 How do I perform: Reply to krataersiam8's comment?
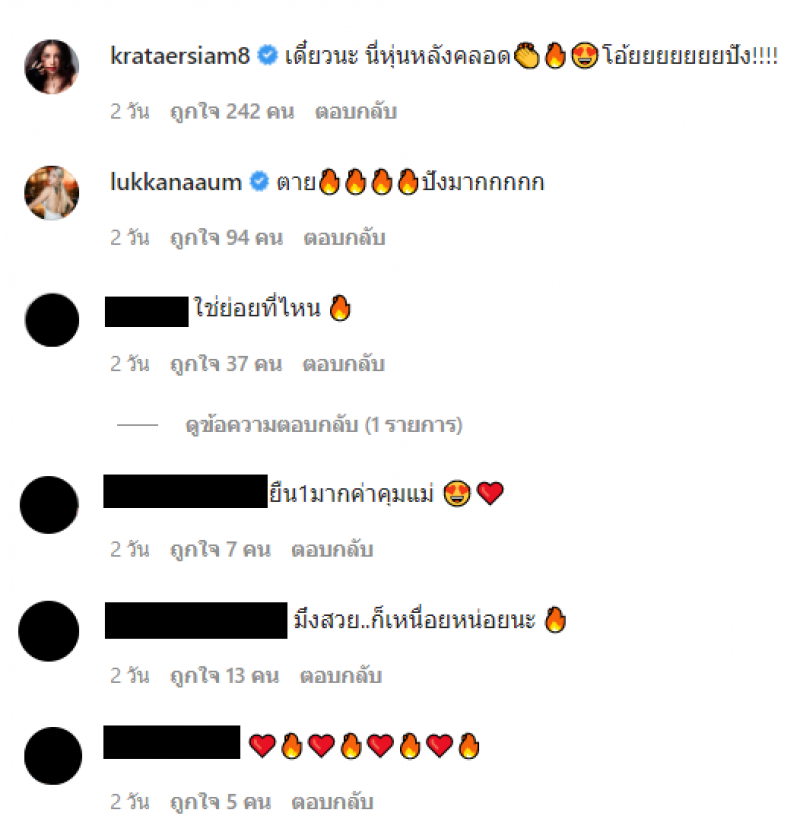pyautogui.click(x=356, y=112)
